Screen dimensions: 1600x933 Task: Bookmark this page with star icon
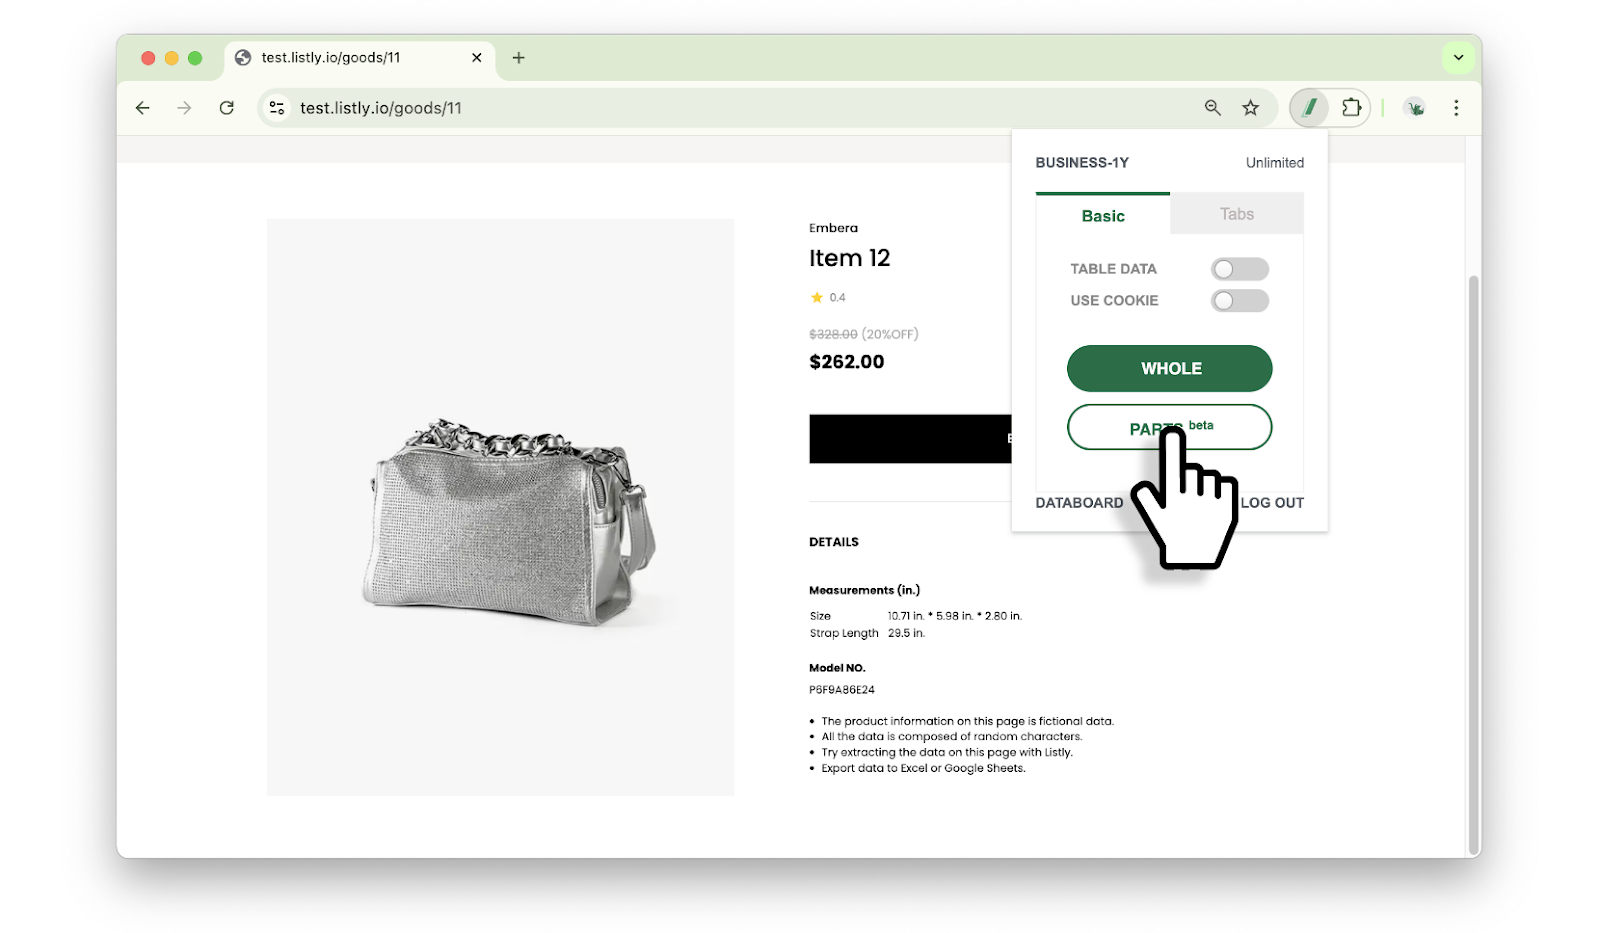1250,108
